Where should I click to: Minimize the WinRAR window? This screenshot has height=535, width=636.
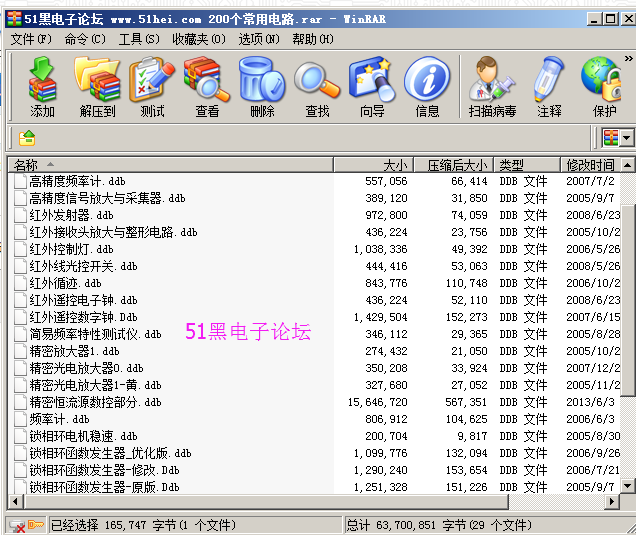click(x=595, y=19)
